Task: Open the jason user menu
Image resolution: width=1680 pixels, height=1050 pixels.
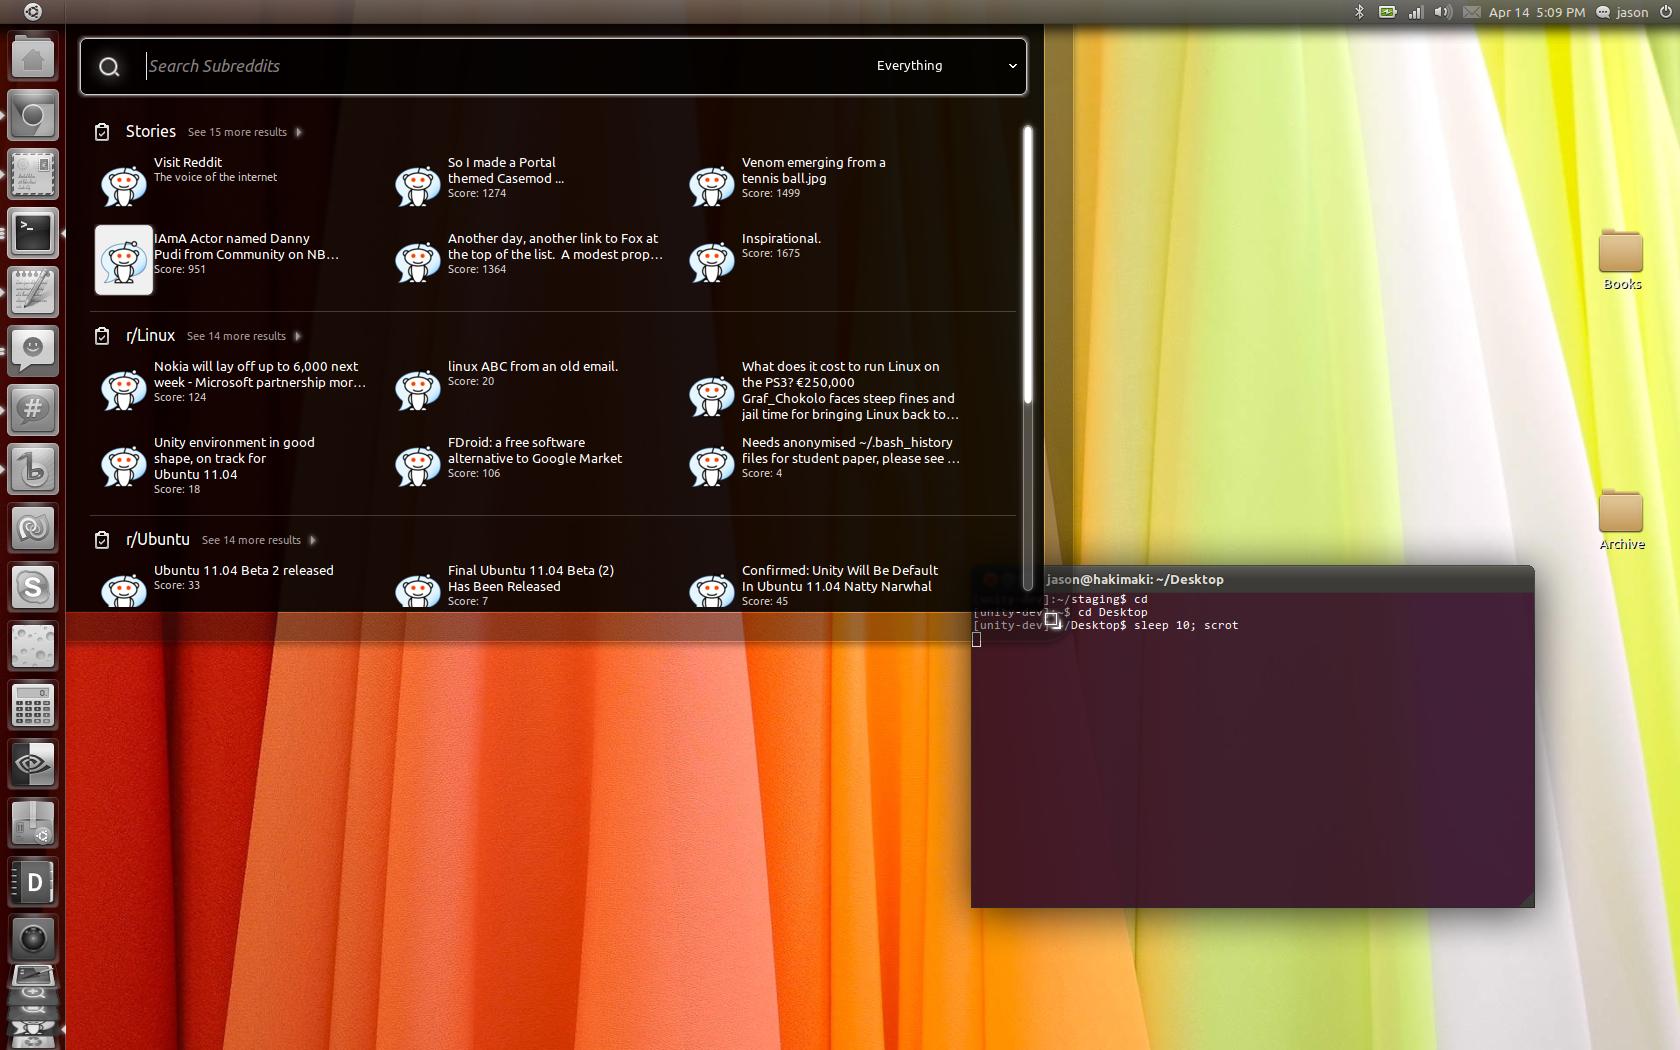Action: click(x=1621, y=12)
